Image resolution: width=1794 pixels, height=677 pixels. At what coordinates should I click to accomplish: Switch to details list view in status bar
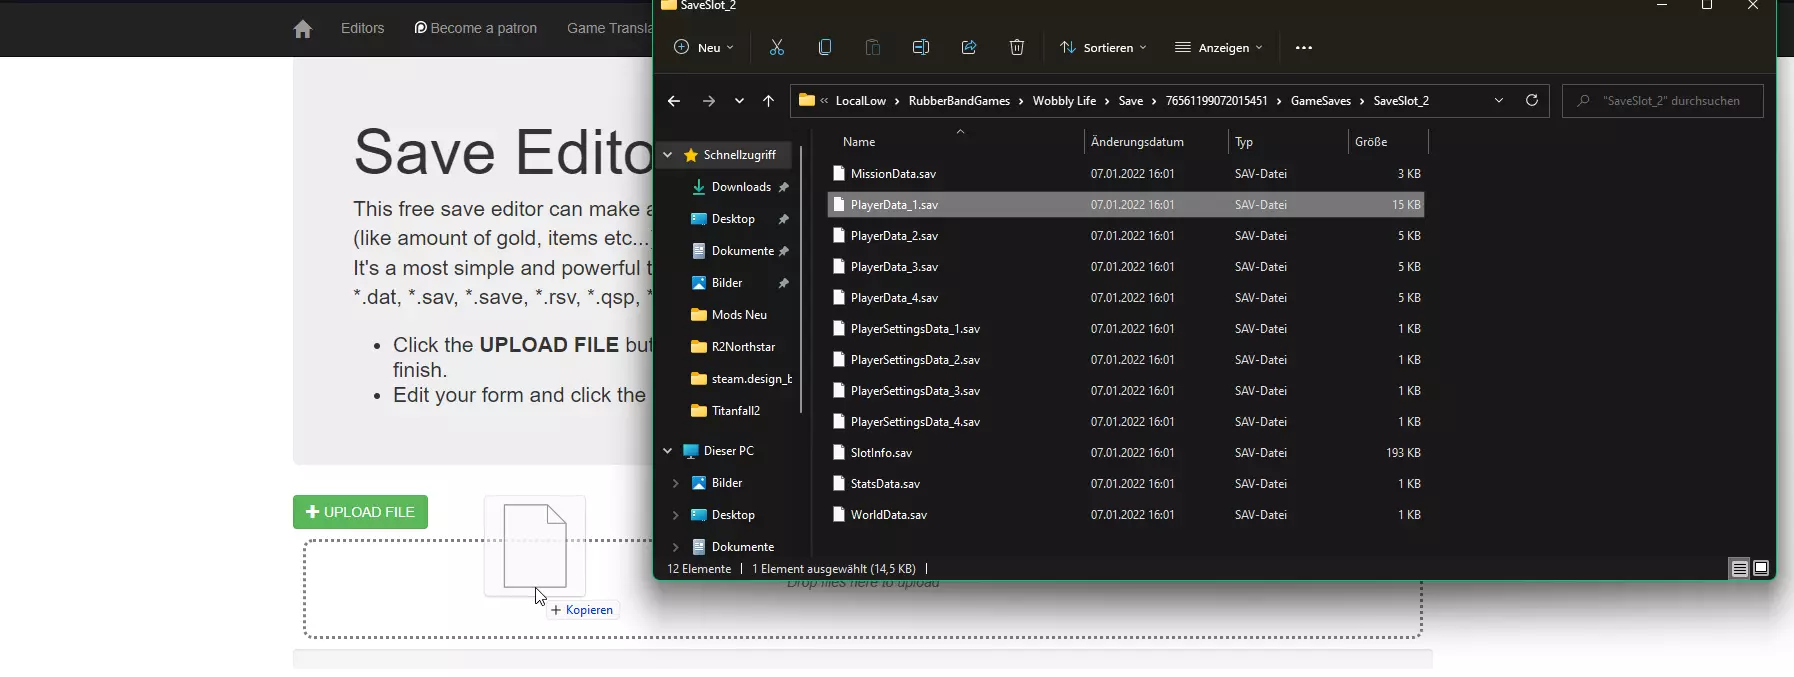(x=1740, y=568)
